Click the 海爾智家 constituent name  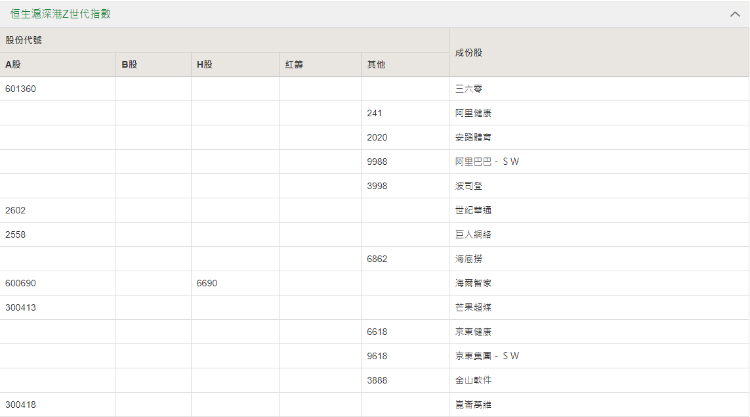pyautogui.click(x=473, y=283)
